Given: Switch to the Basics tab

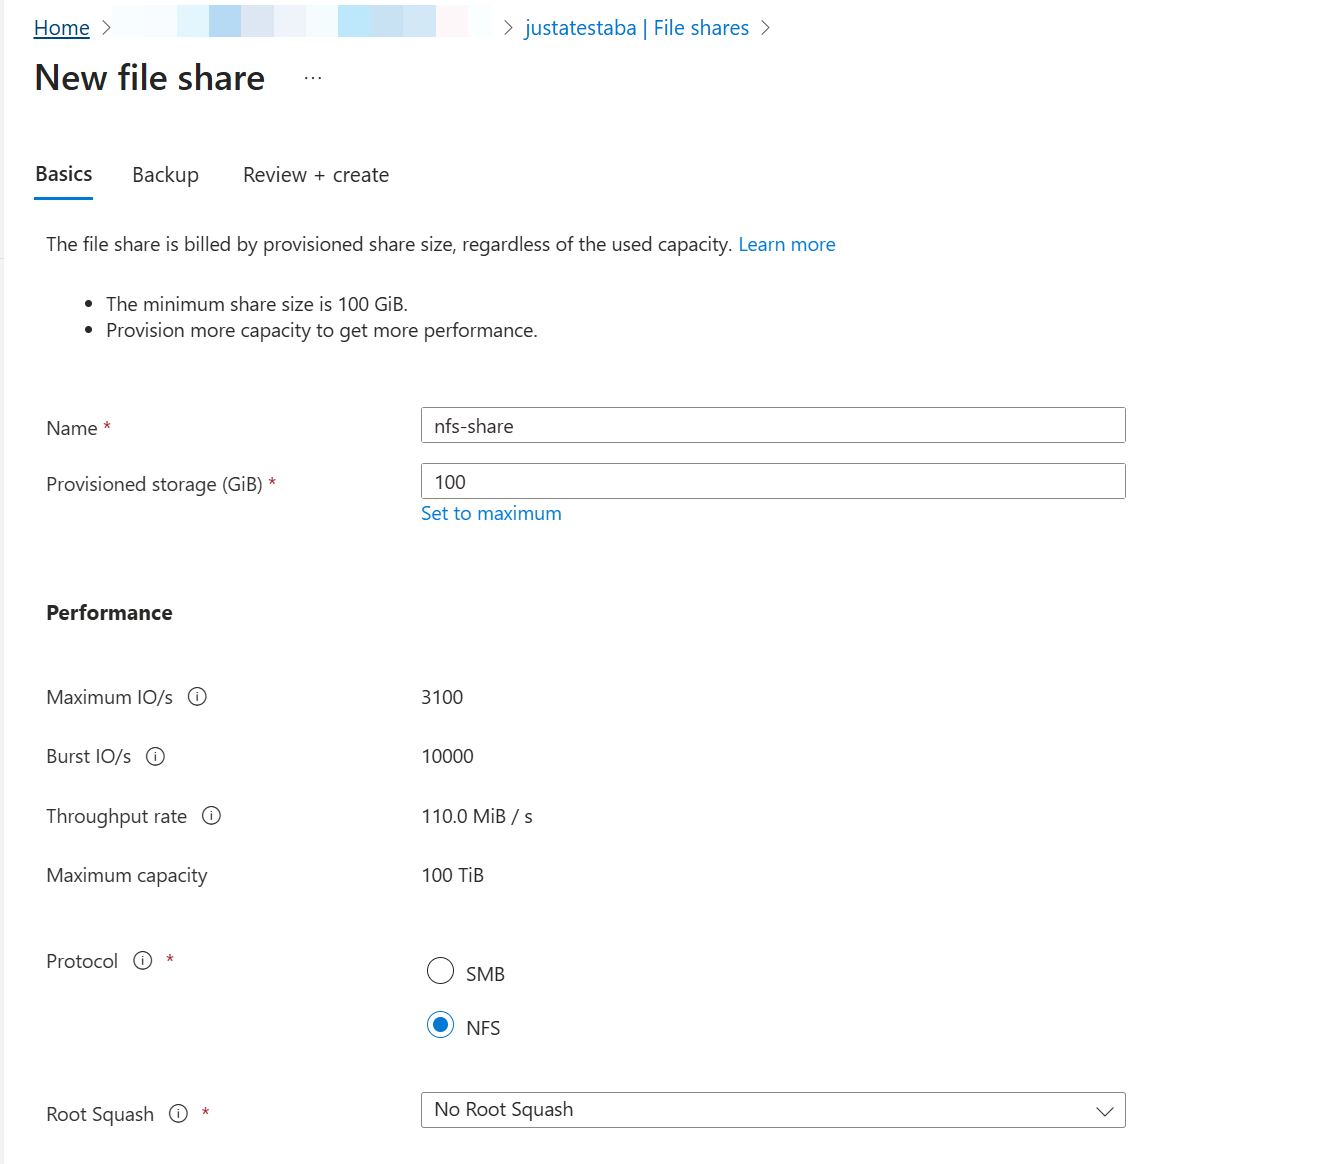Looking at the screenshot, I should pos(64,175).
